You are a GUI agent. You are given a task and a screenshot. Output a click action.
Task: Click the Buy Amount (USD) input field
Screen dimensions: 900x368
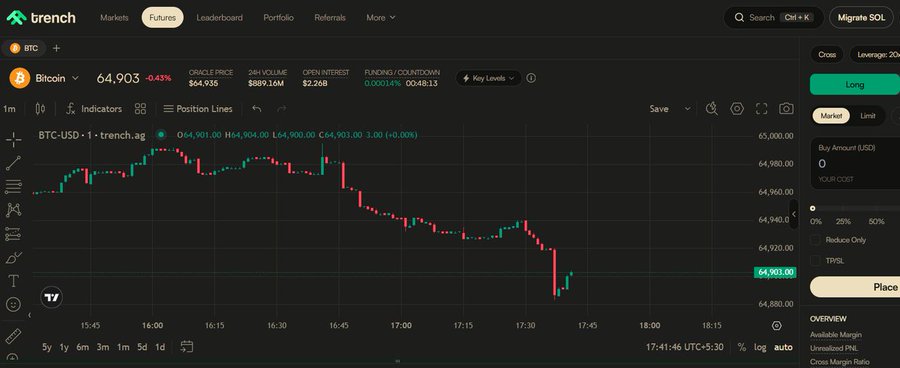click(855, 164)
